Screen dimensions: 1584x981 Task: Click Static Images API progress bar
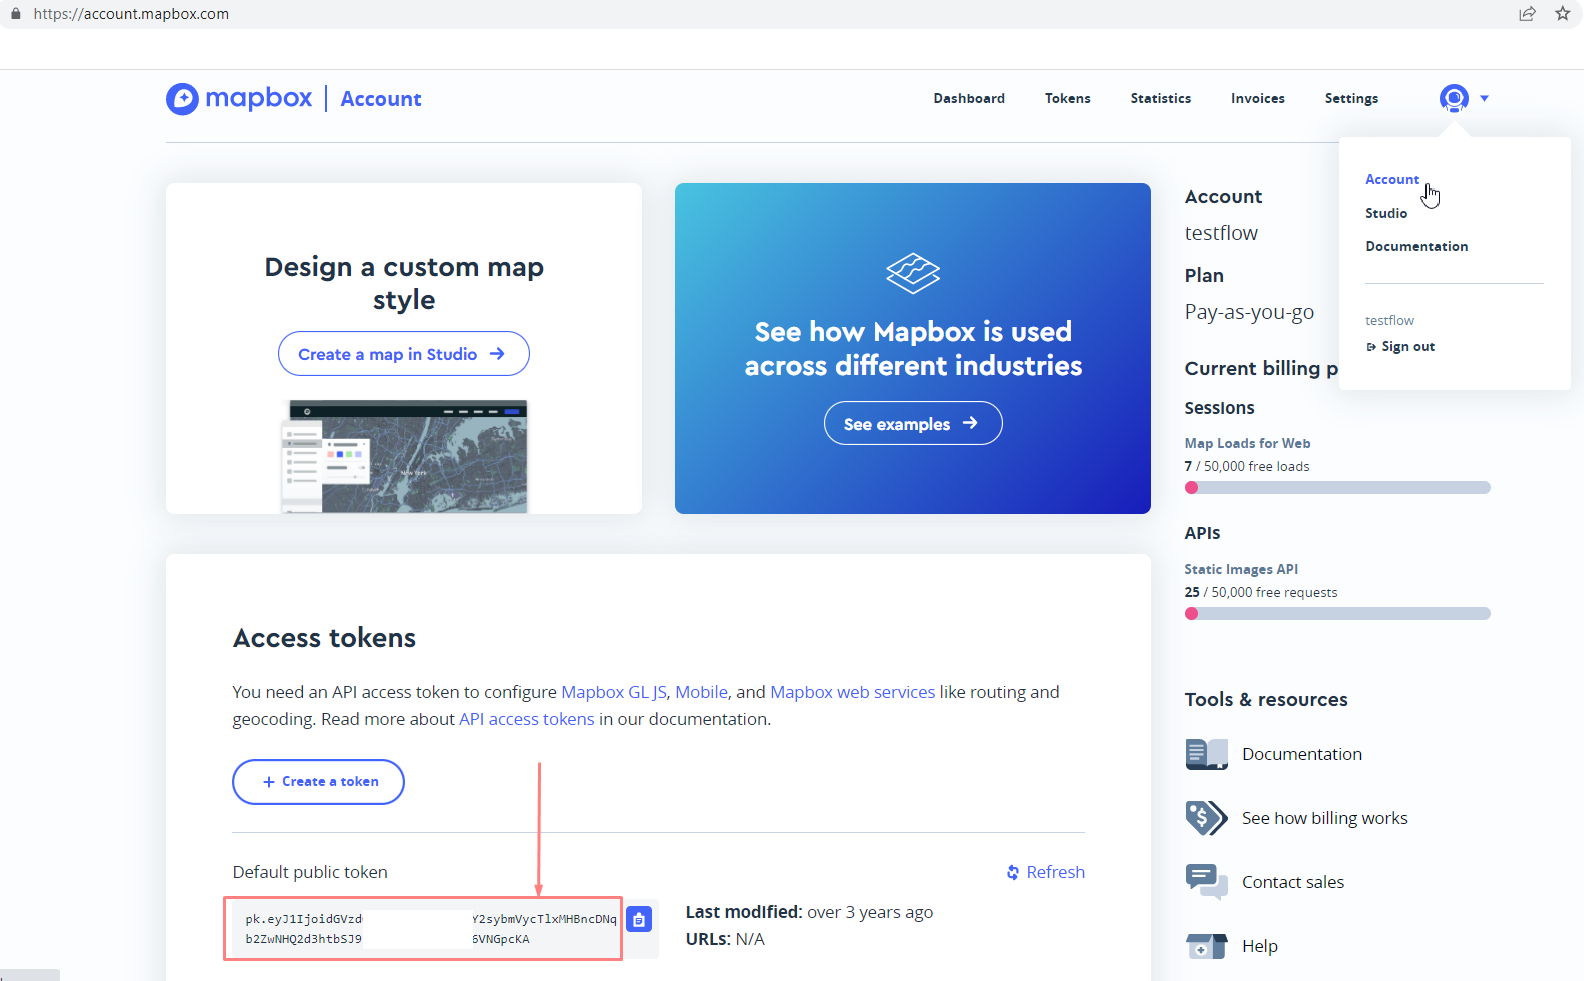(1337, 614)
